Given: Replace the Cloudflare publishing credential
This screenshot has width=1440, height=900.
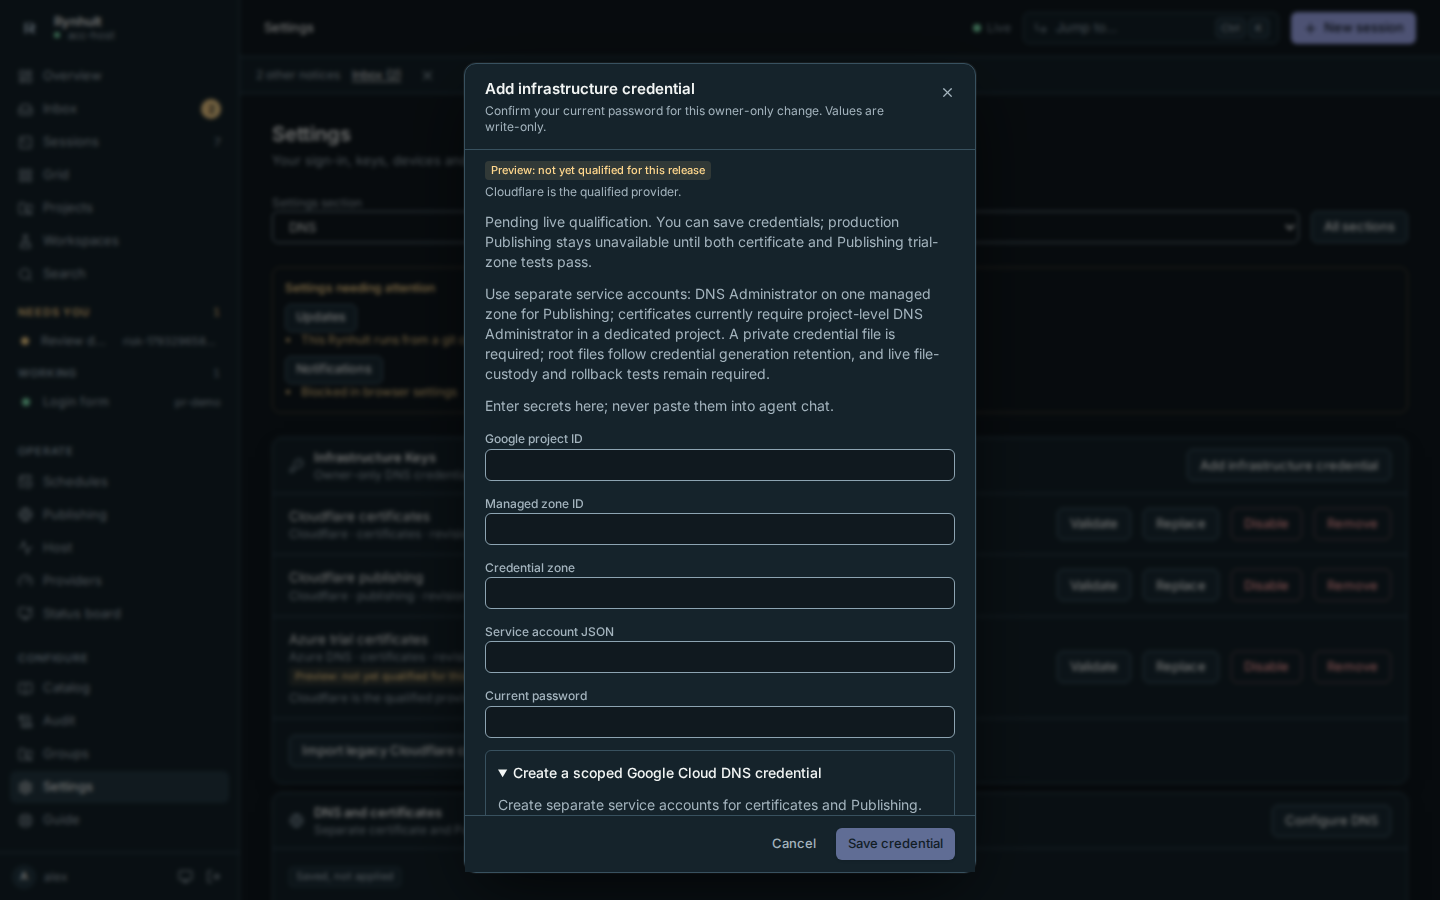Looking at the screenshot, I should [1180, 585].
